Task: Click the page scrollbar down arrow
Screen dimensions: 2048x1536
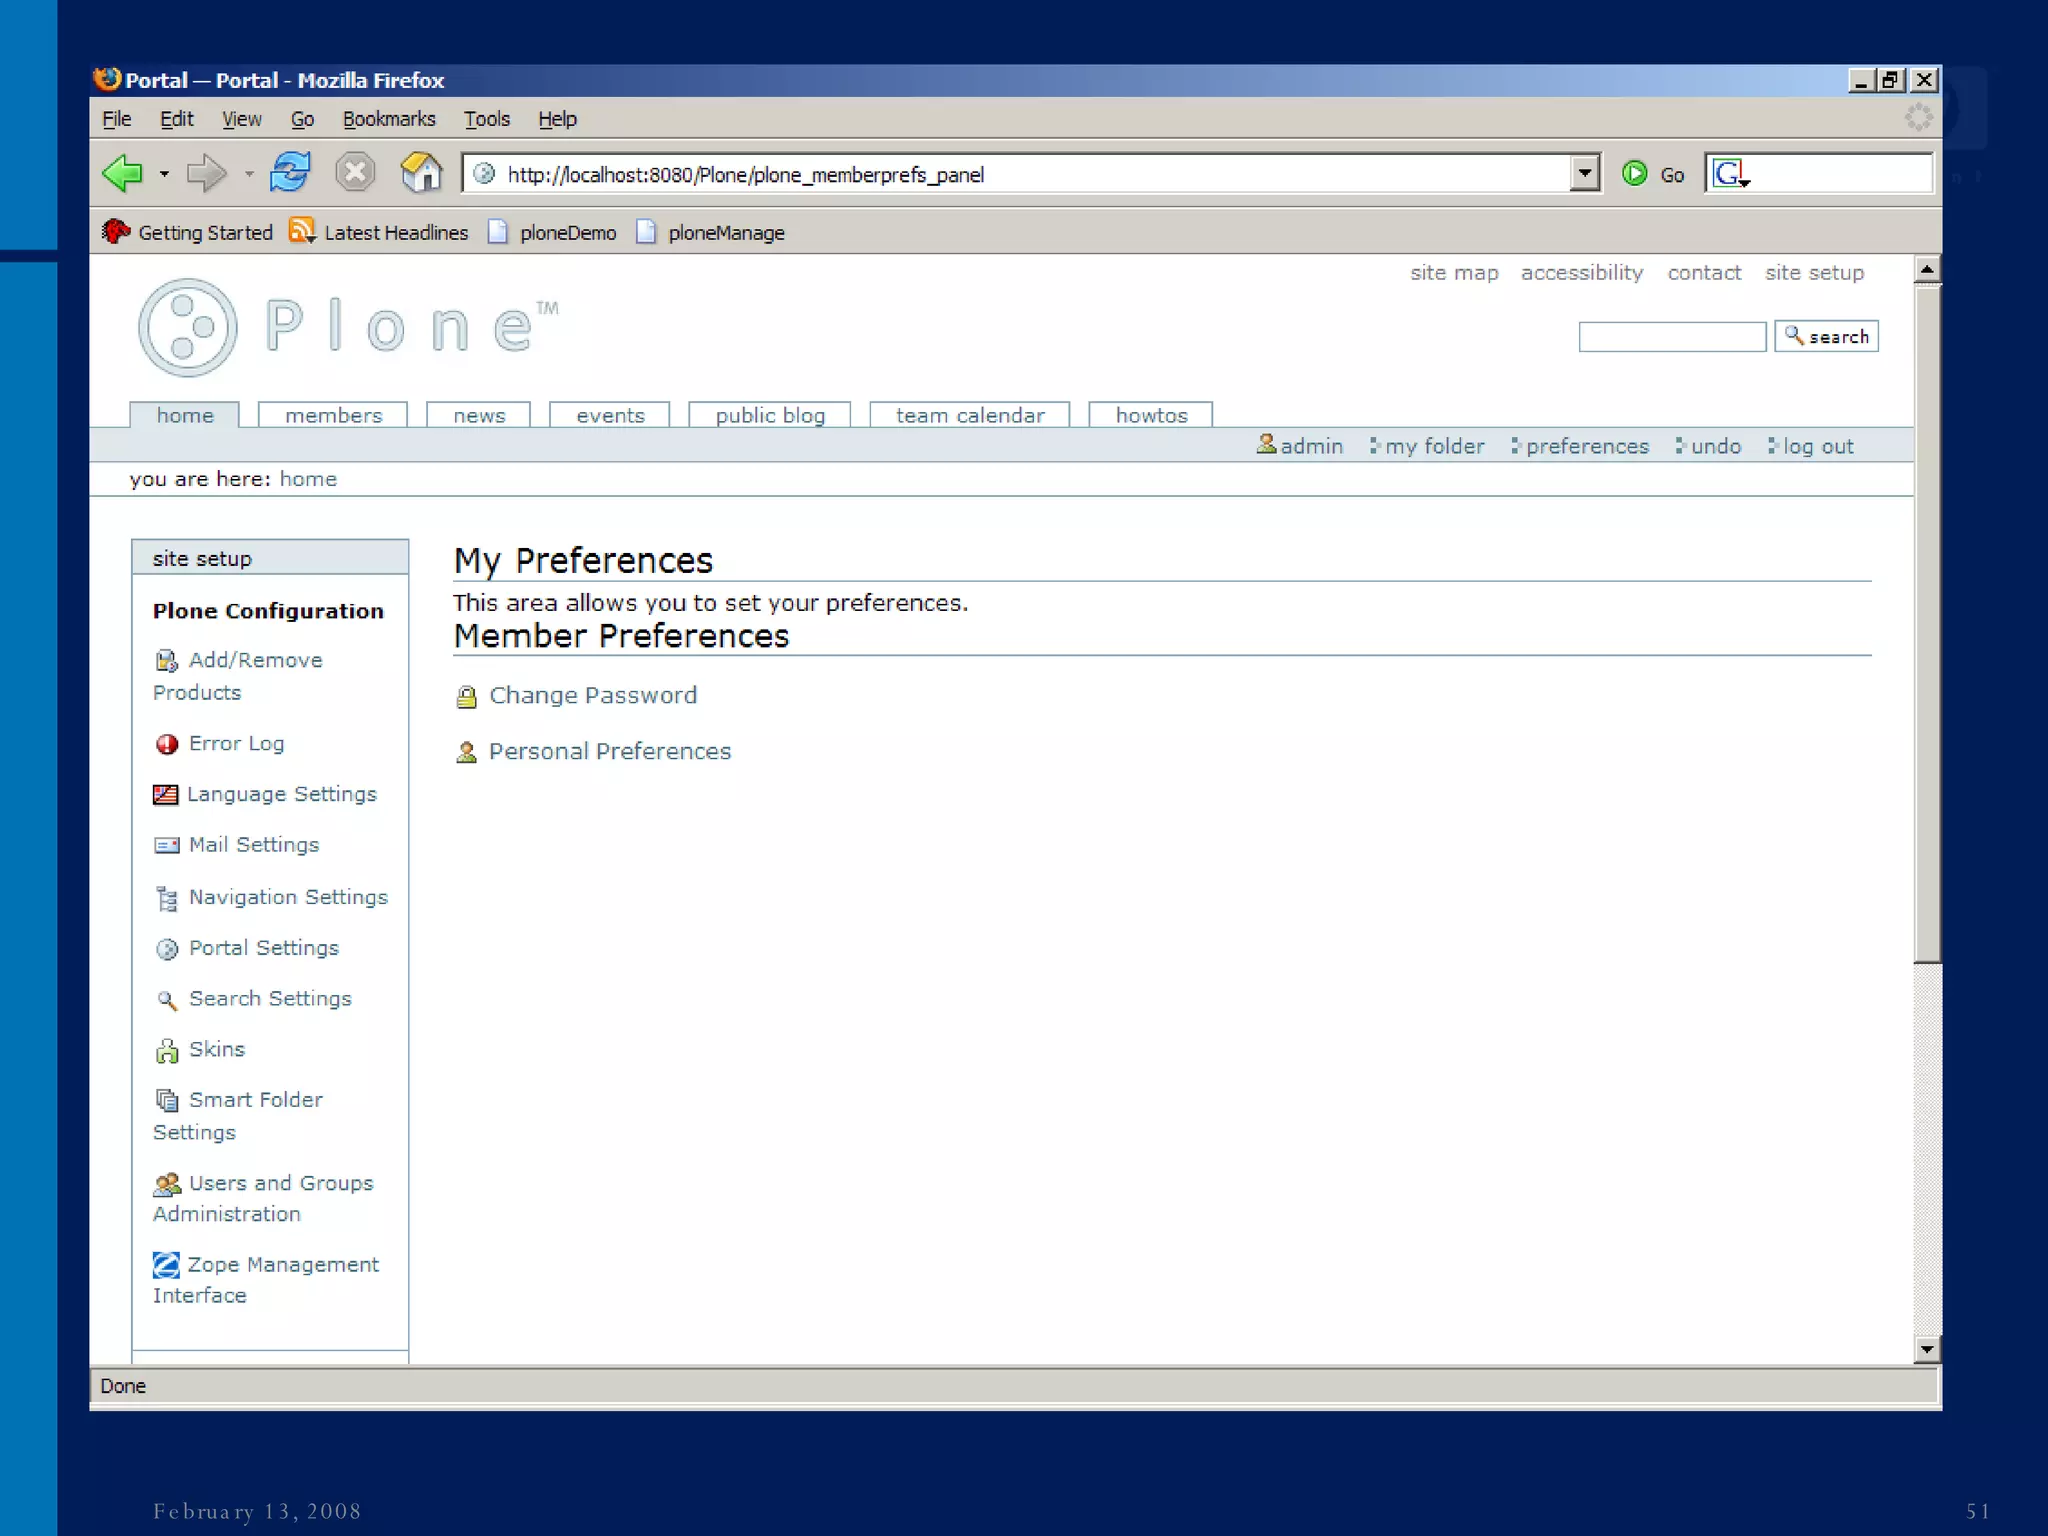Action: tap(1927, 1349)
